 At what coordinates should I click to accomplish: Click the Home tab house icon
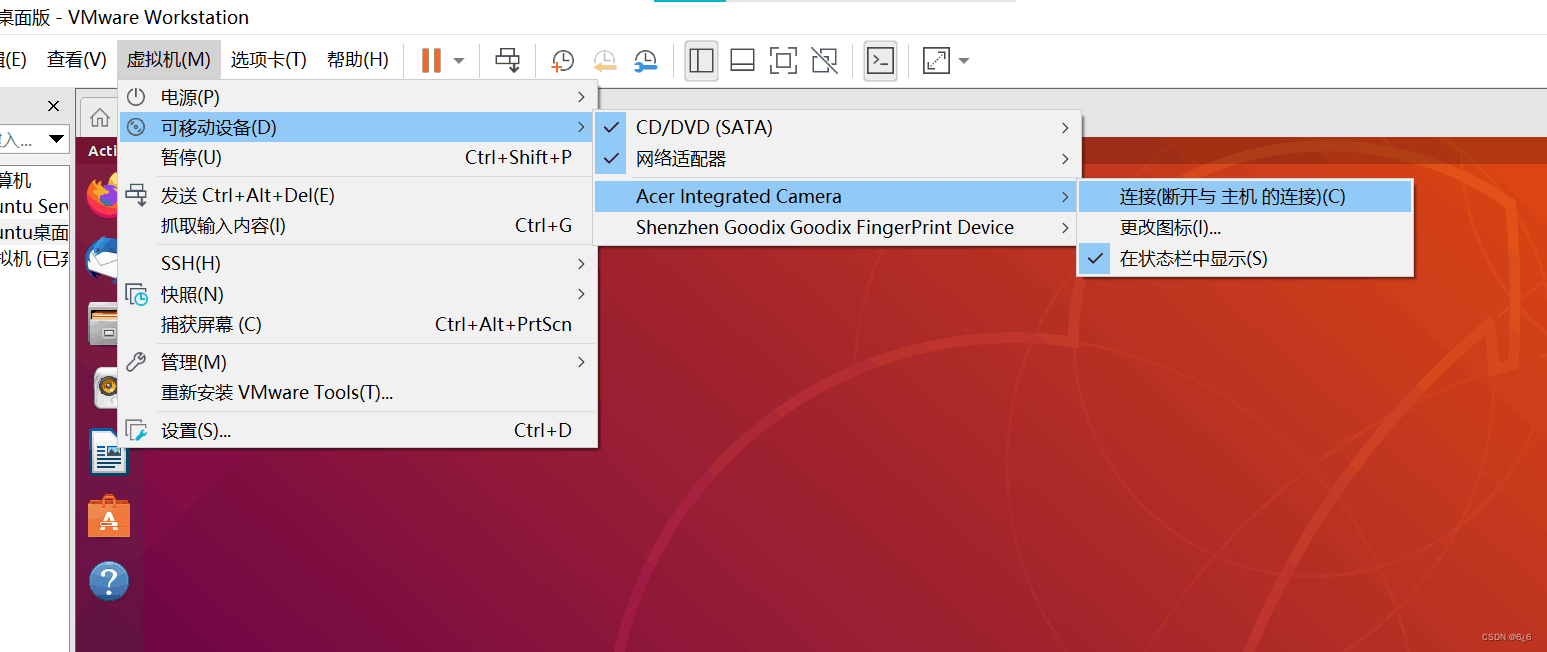100,117
